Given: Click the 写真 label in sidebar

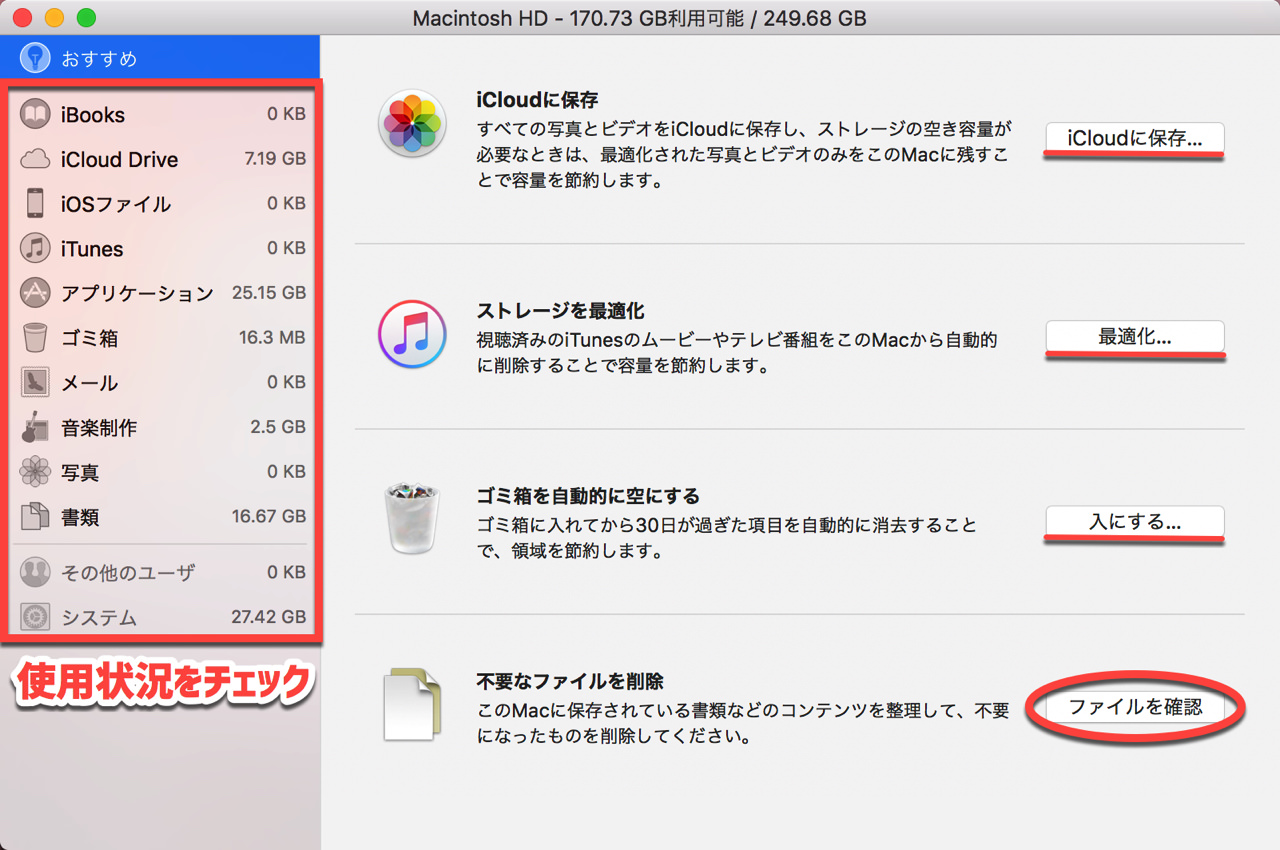Looking at the screenshot, I should tap(80, 472).
